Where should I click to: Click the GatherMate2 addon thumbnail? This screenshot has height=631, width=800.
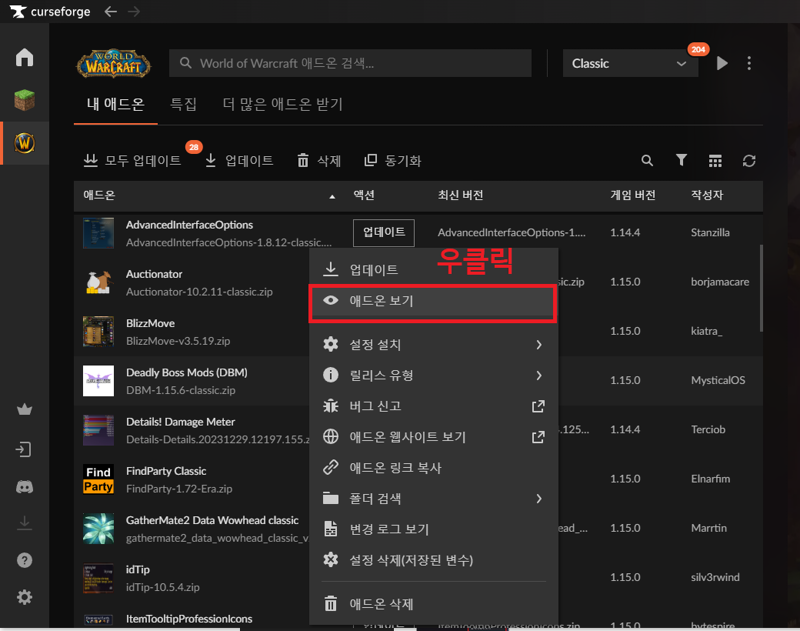(x=98, y=528)
